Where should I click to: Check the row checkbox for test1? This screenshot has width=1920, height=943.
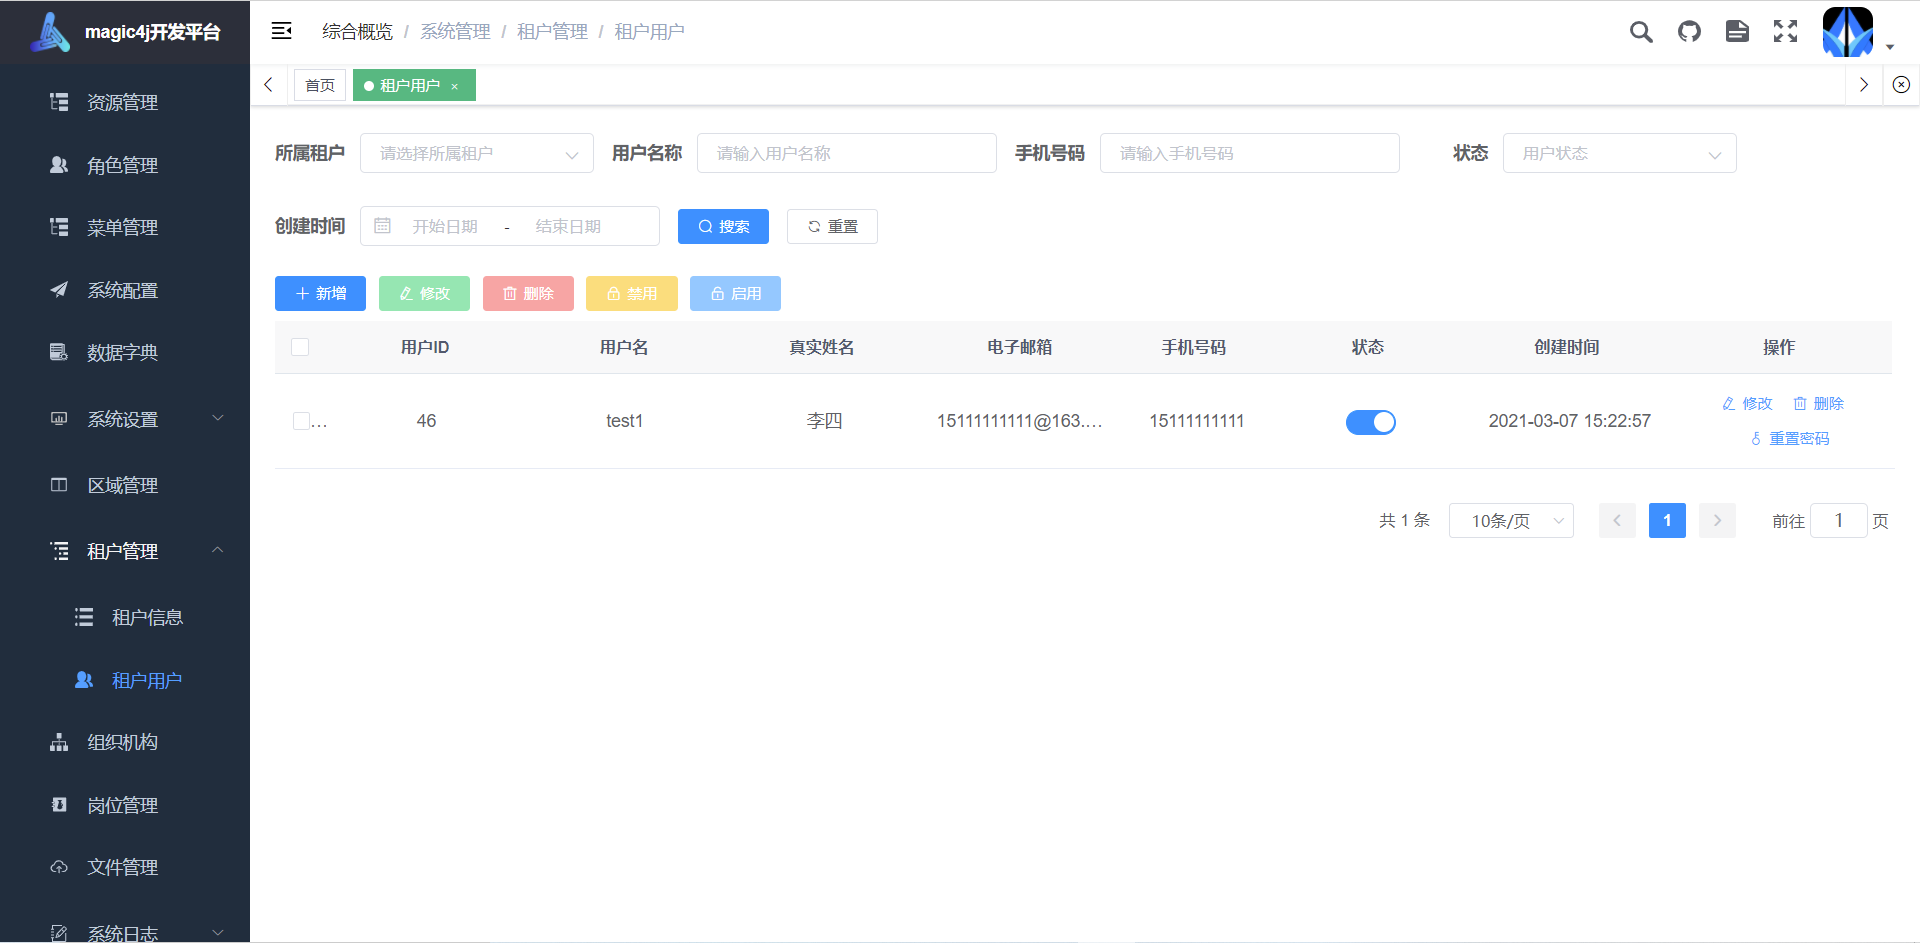pyautogui.click(x=301, y=421)
